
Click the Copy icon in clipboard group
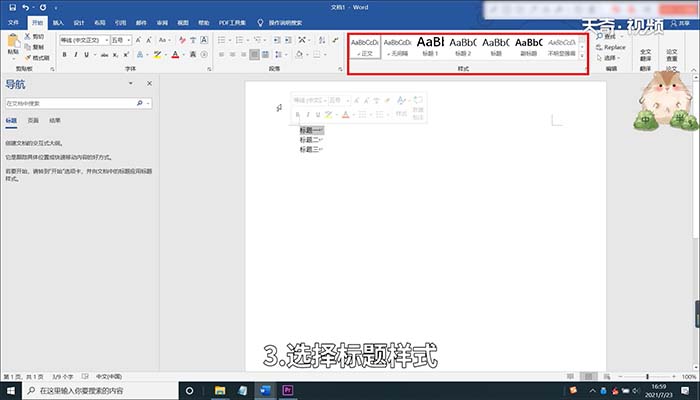(28, 47)
